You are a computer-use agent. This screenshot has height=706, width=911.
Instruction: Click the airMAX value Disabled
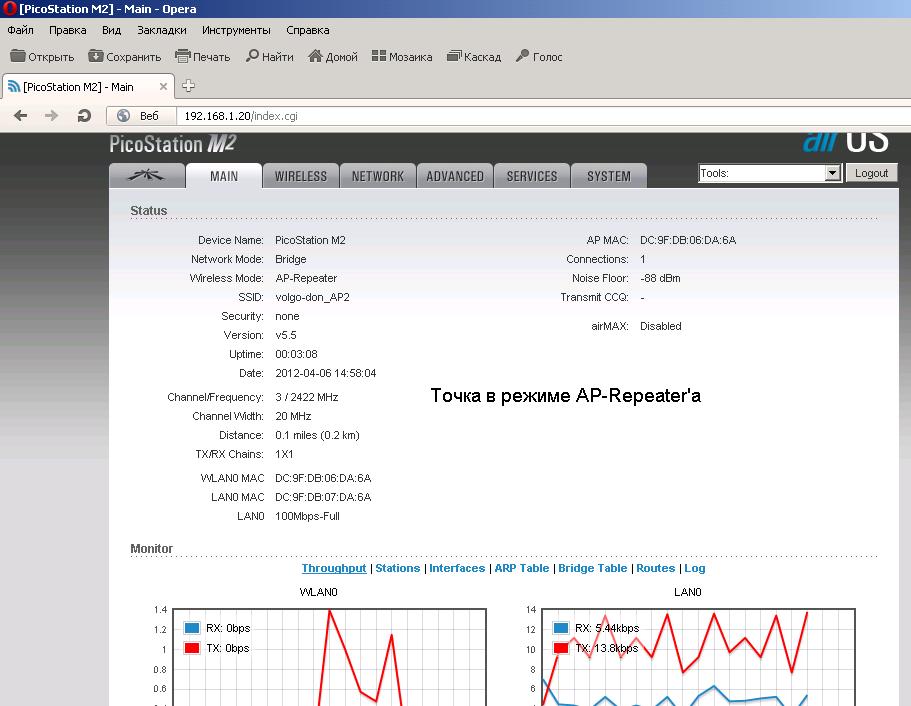[x=661, y=326]
